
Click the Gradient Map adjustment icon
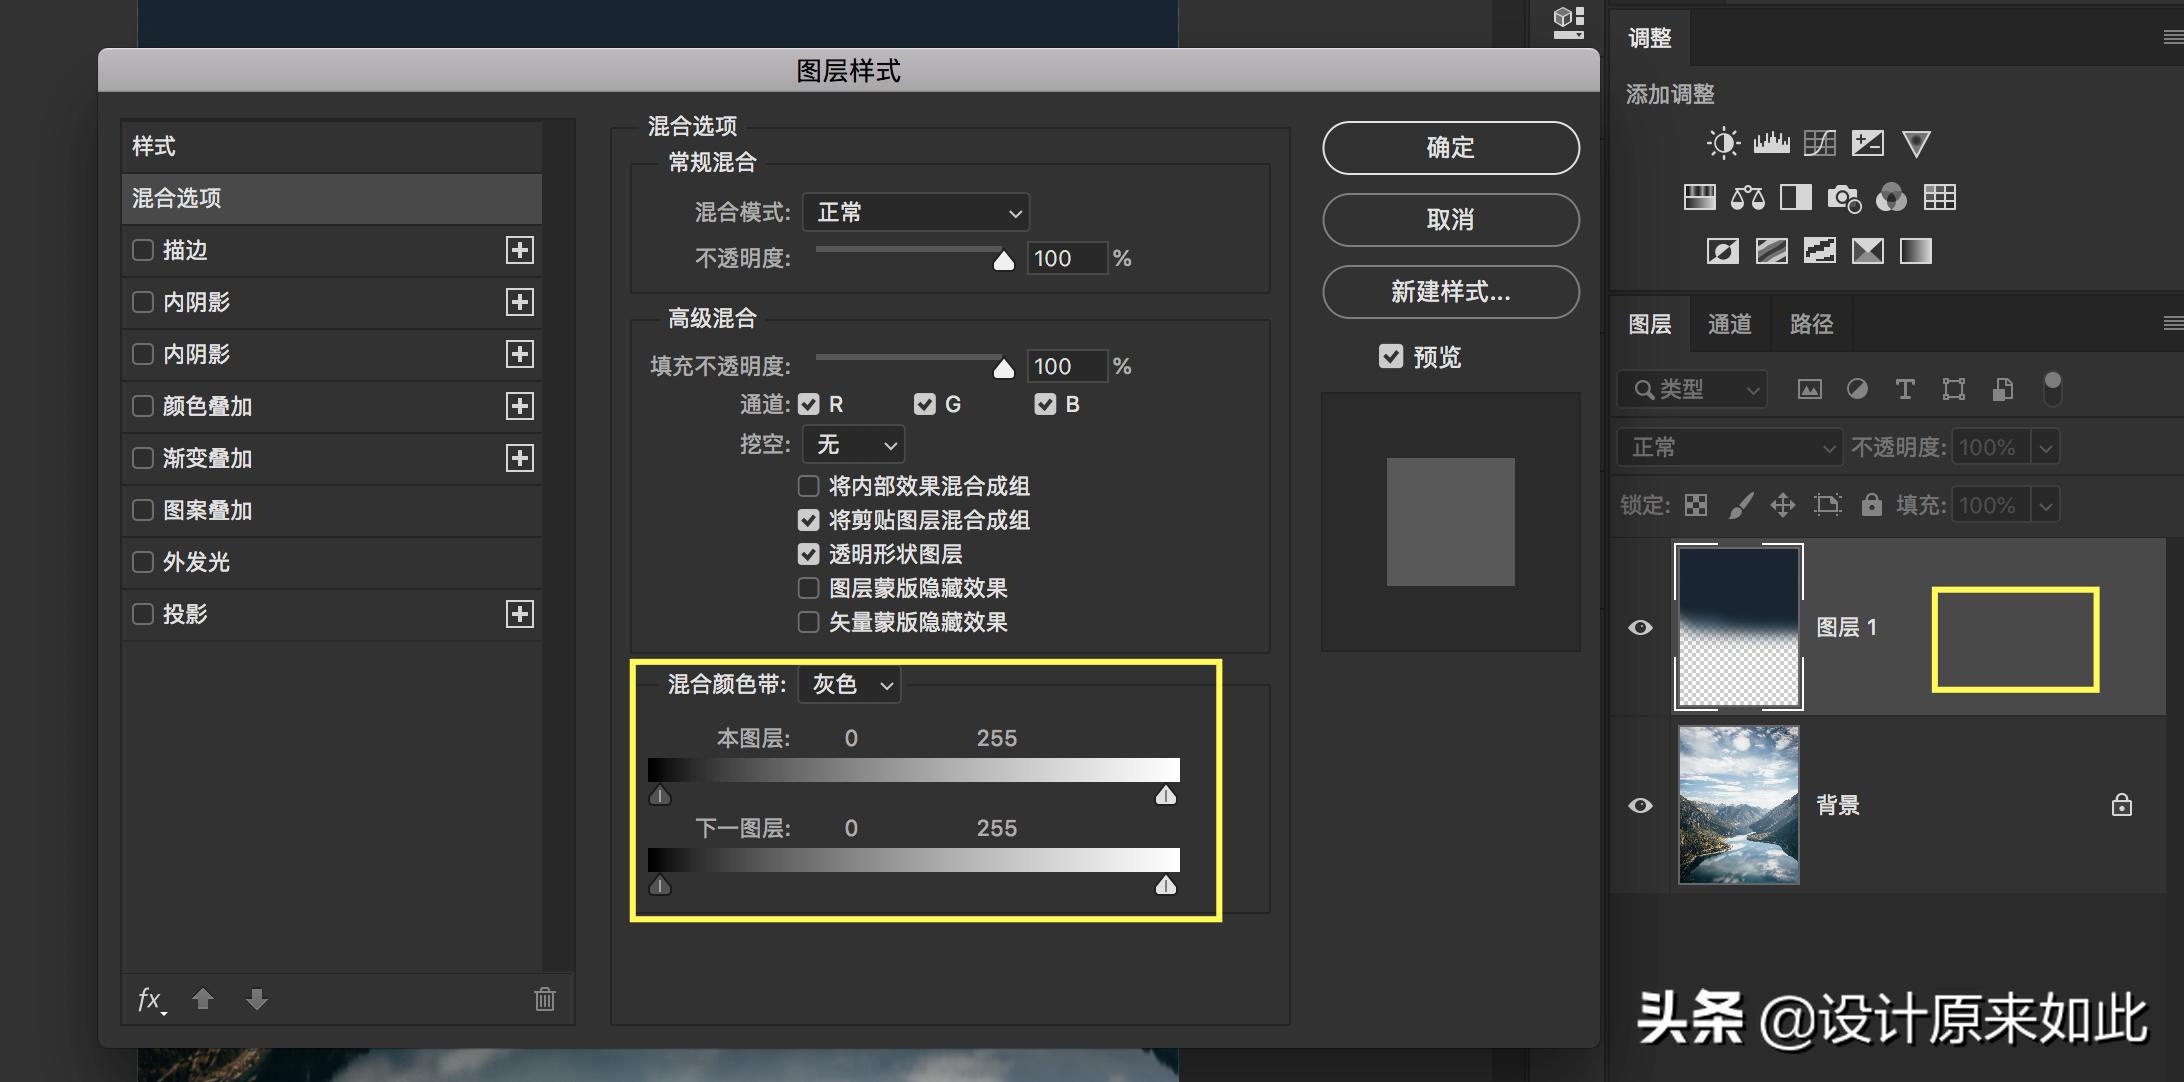(1867, 251)
